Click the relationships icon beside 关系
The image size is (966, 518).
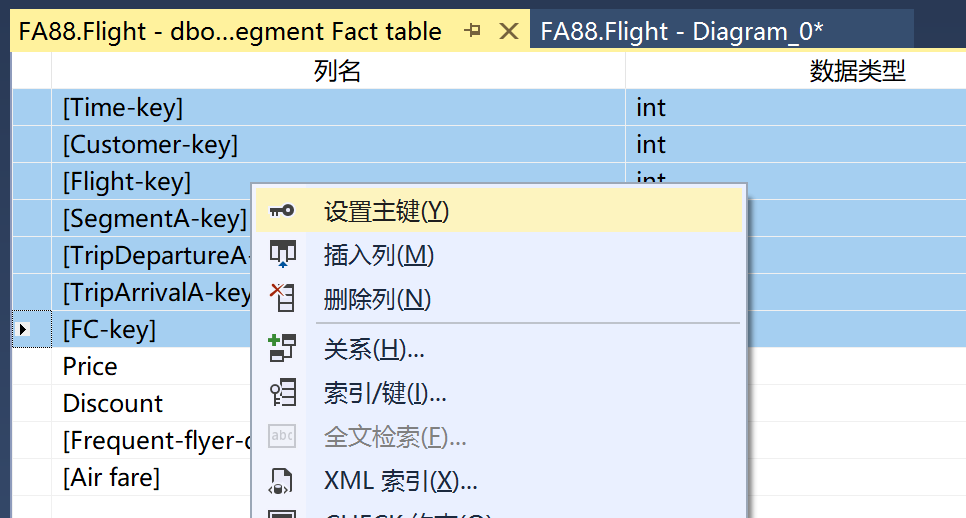(282, 348)
